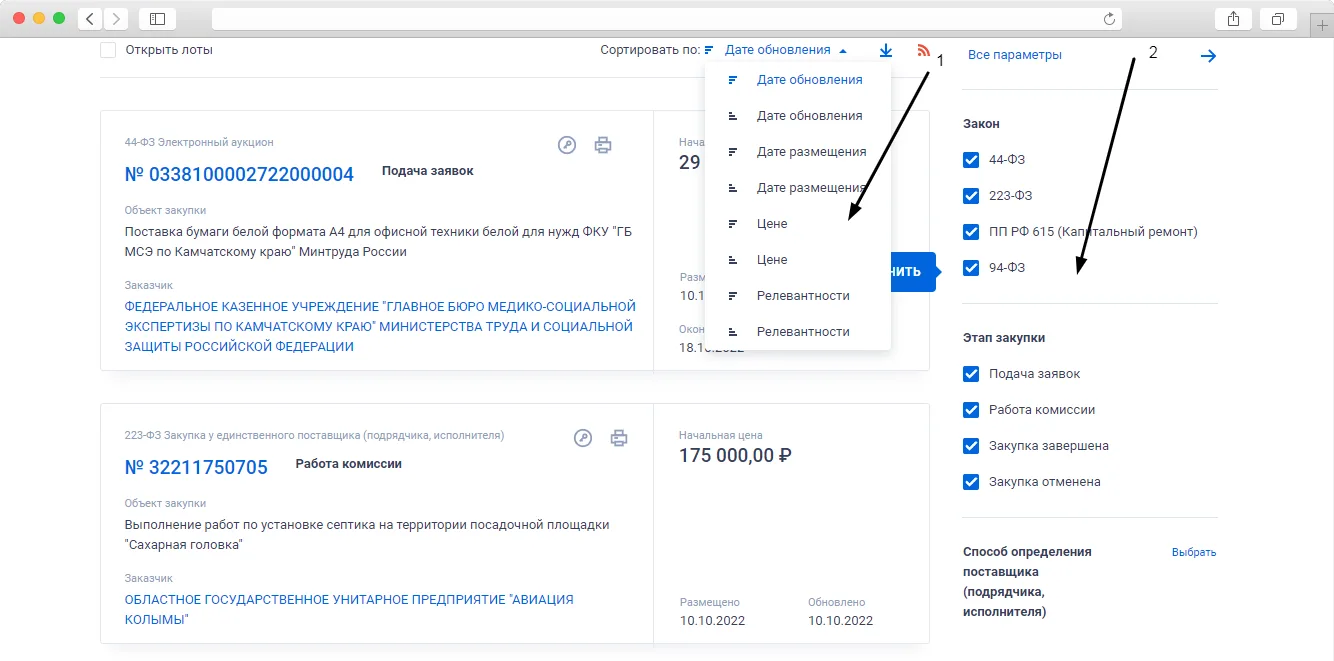Open the Safari share menu icon
Image resolution: width=1334 pixels, height=661 pixels.
tap(1233, 19)
